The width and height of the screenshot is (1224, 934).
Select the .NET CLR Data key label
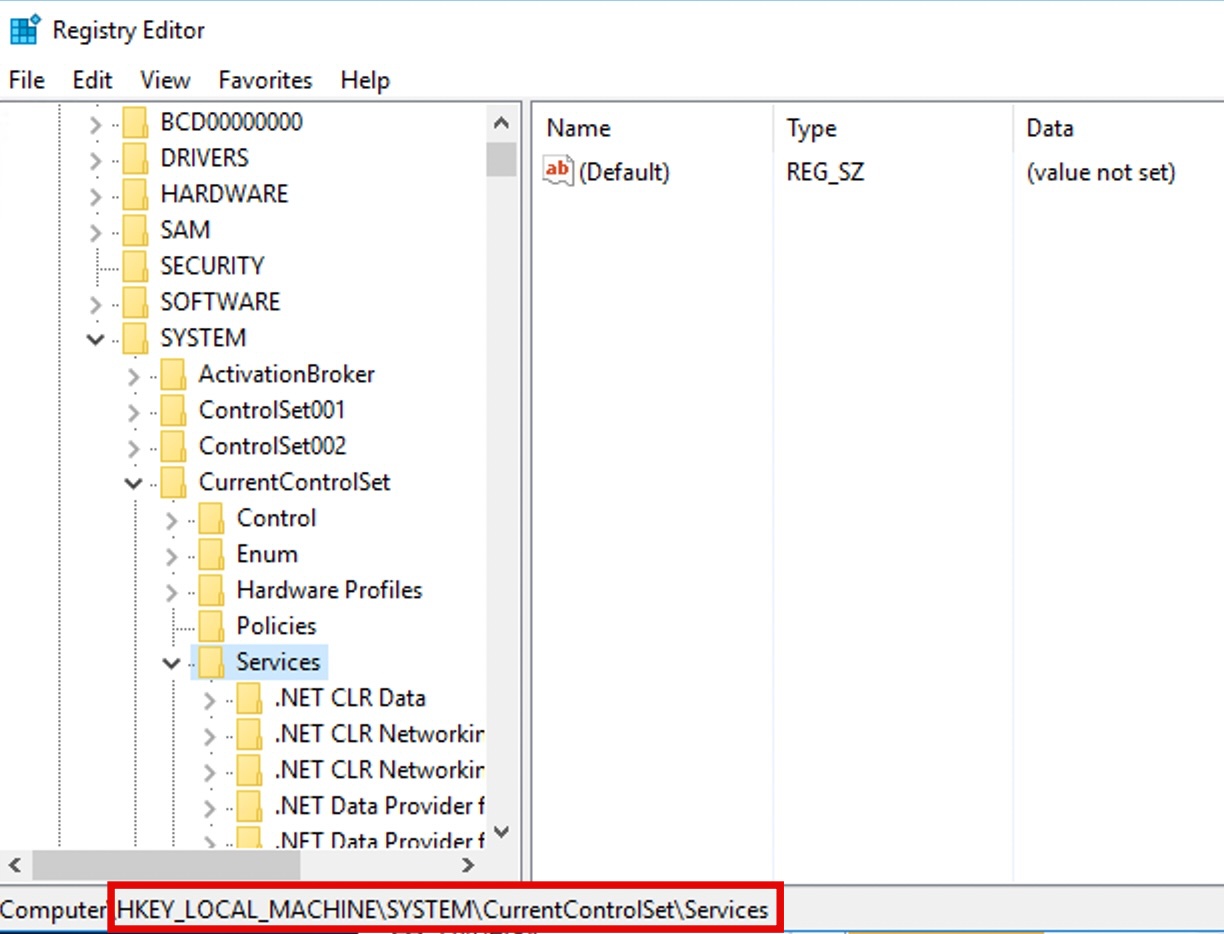[350, 698]
